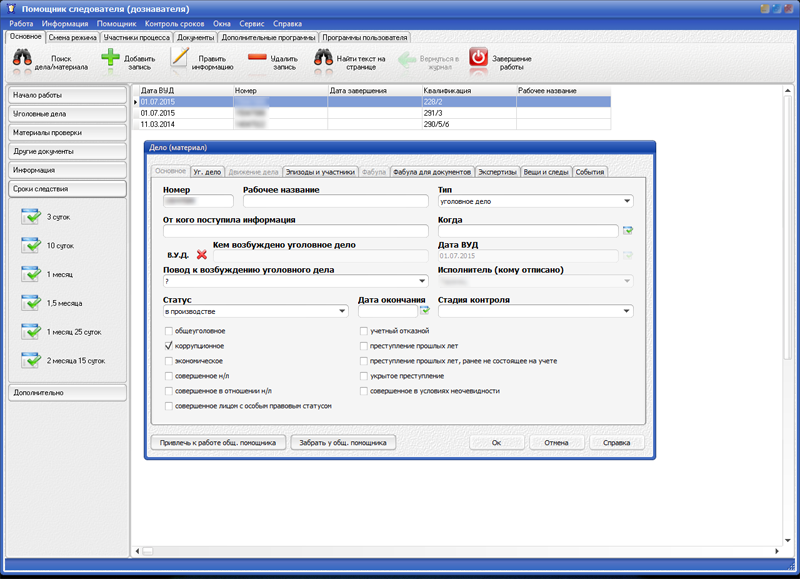
Task: Click the red minus 'Удалить запись' icon
Action: pos(257,59)
